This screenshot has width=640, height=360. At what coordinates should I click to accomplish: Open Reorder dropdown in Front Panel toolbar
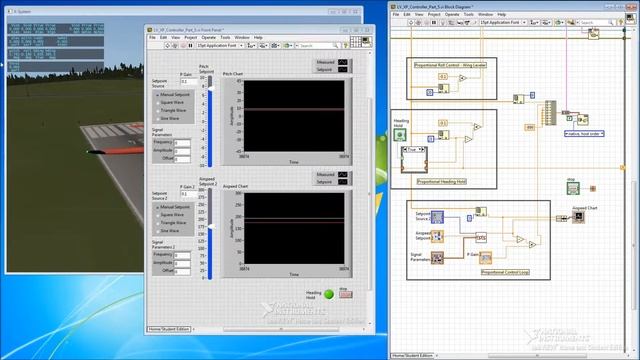(x=287, y=46)
